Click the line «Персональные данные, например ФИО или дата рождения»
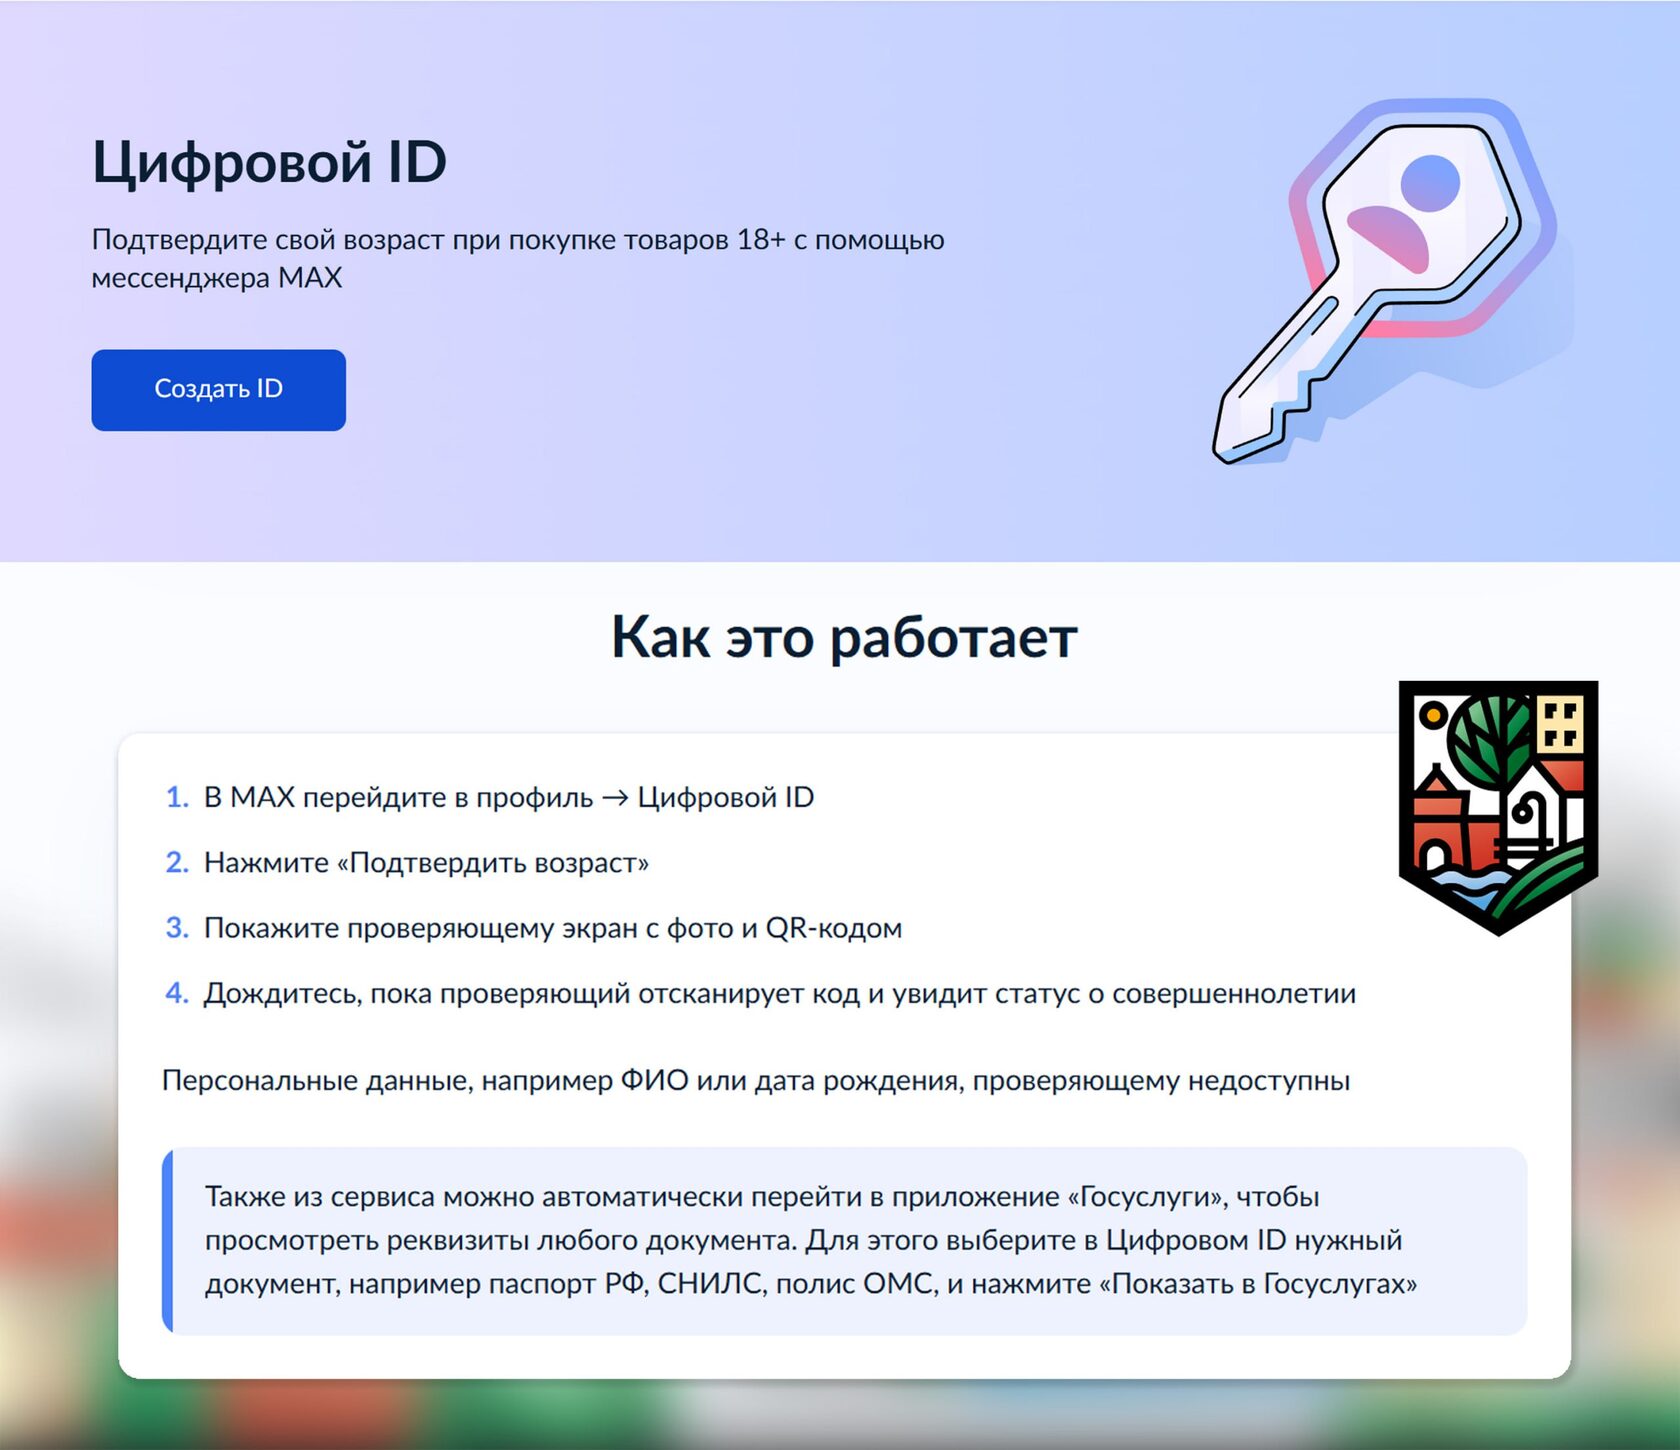The height and width of the screenshot is (1450, 1680). [756, 1080]
